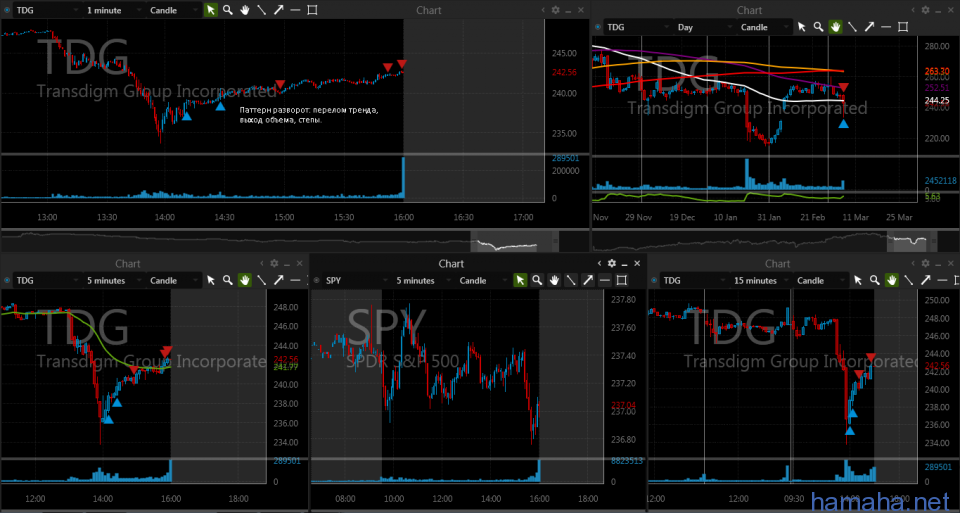Activate zoom magnifier in the 15 minutes chart
Viewport: 960px width, 513px height.
[875, 280]
